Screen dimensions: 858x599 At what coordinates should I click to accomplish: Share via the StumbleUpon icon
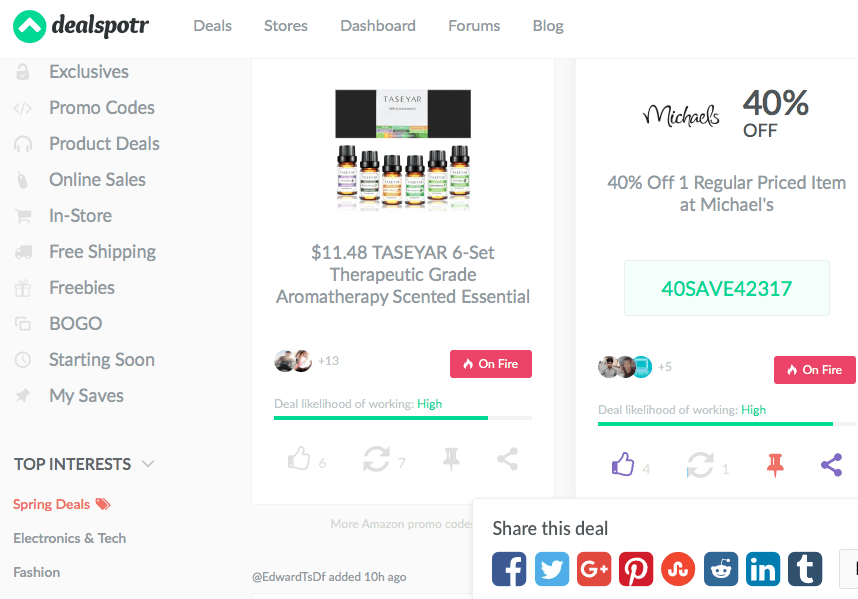pos(678,569)
